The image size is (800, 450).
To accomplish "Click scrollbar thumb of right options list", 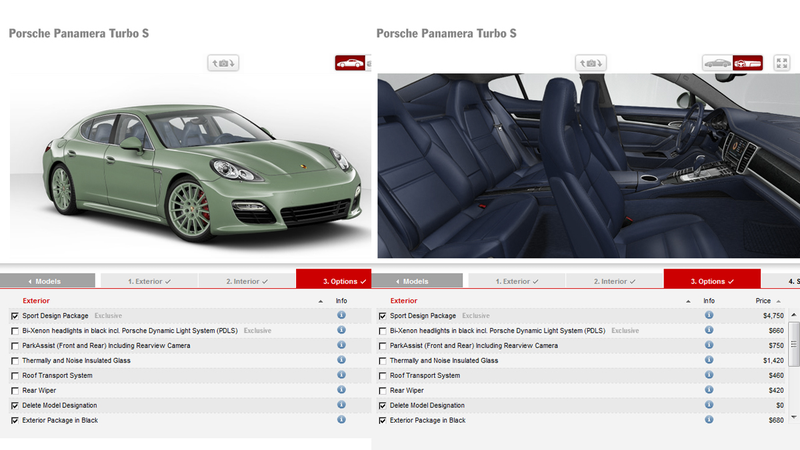I will coord(794,344).
